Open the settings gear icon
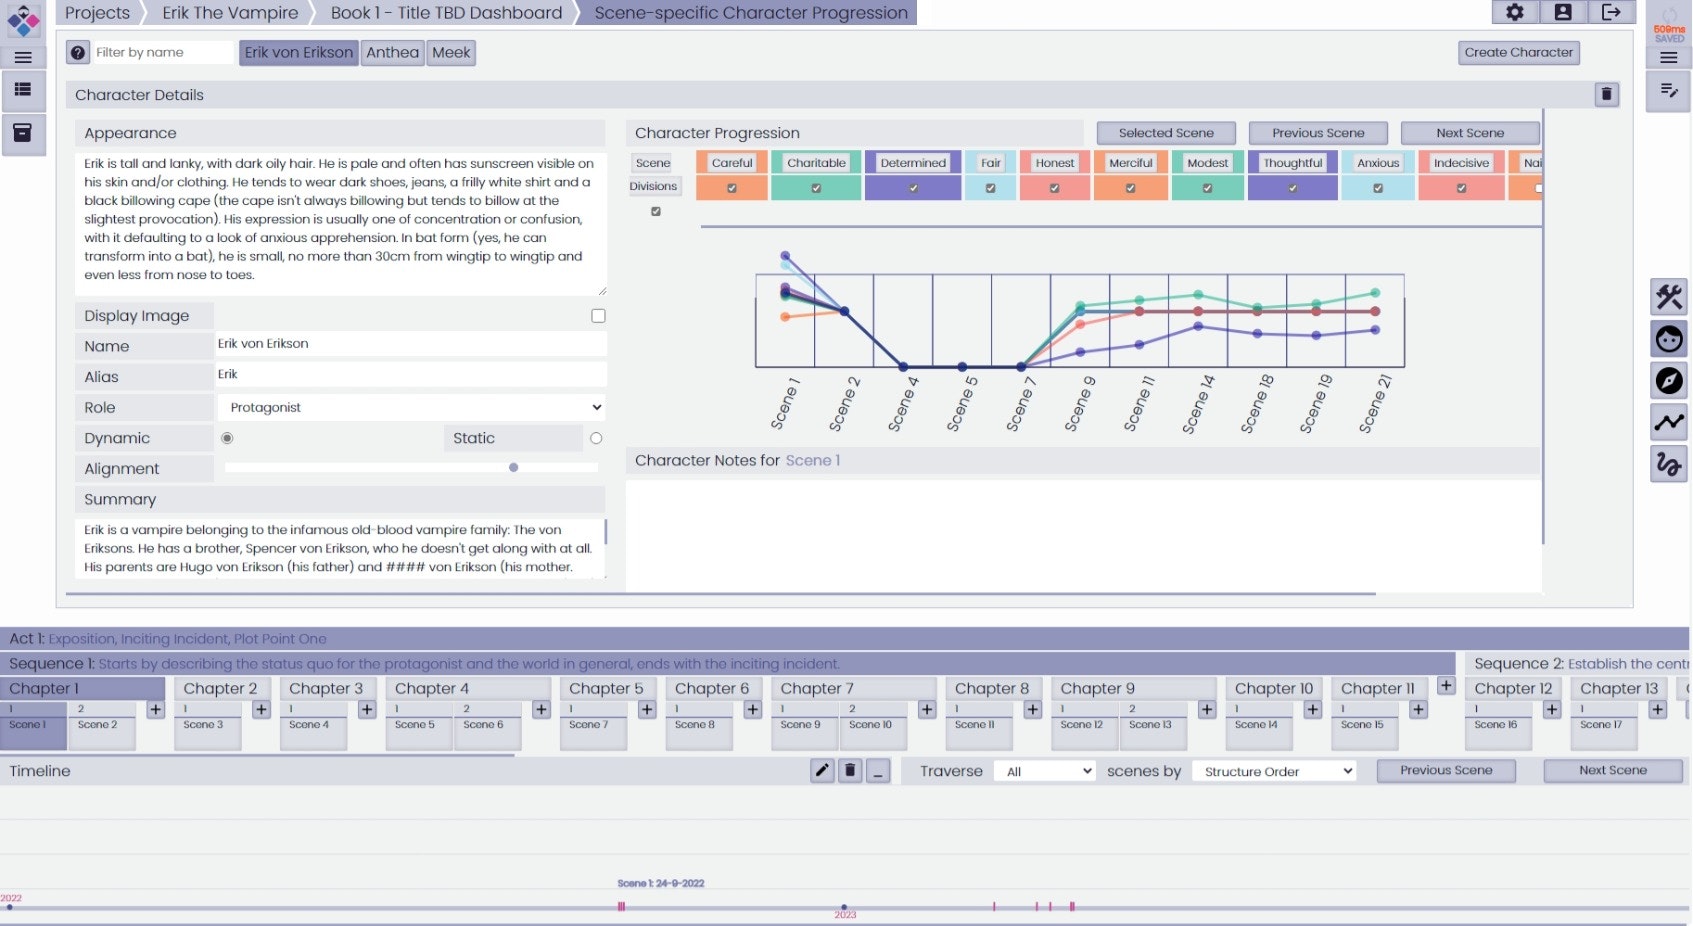This screenshot has width=1693, height=926. pos(1514,12)
